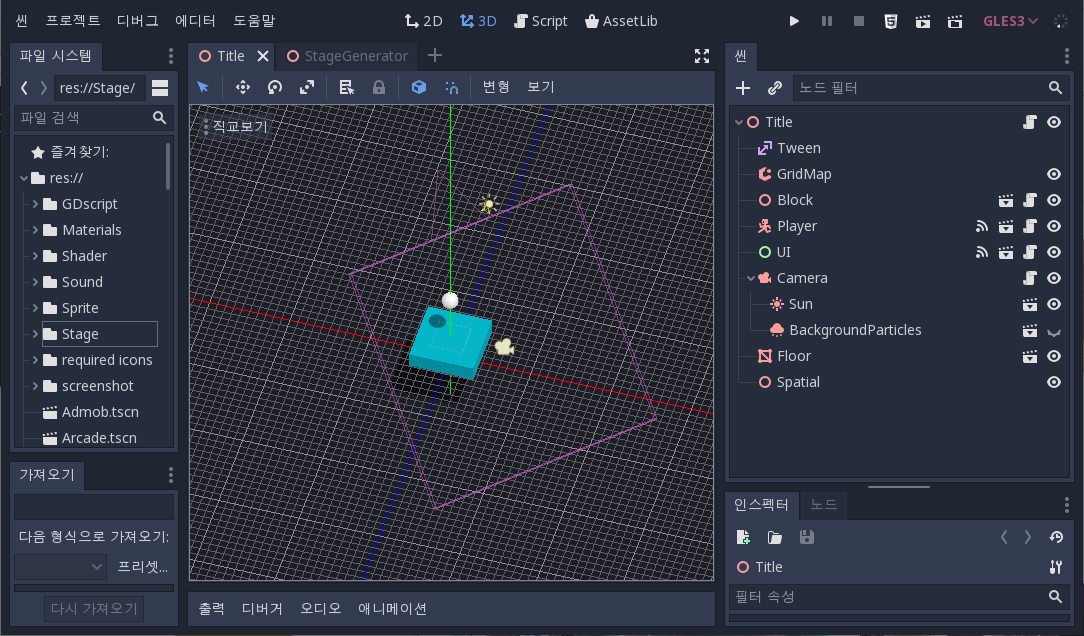This screenshot has width=1084, height=636.
Task: Open the list selectable nodes tool
Action: (x=346, y=87)
